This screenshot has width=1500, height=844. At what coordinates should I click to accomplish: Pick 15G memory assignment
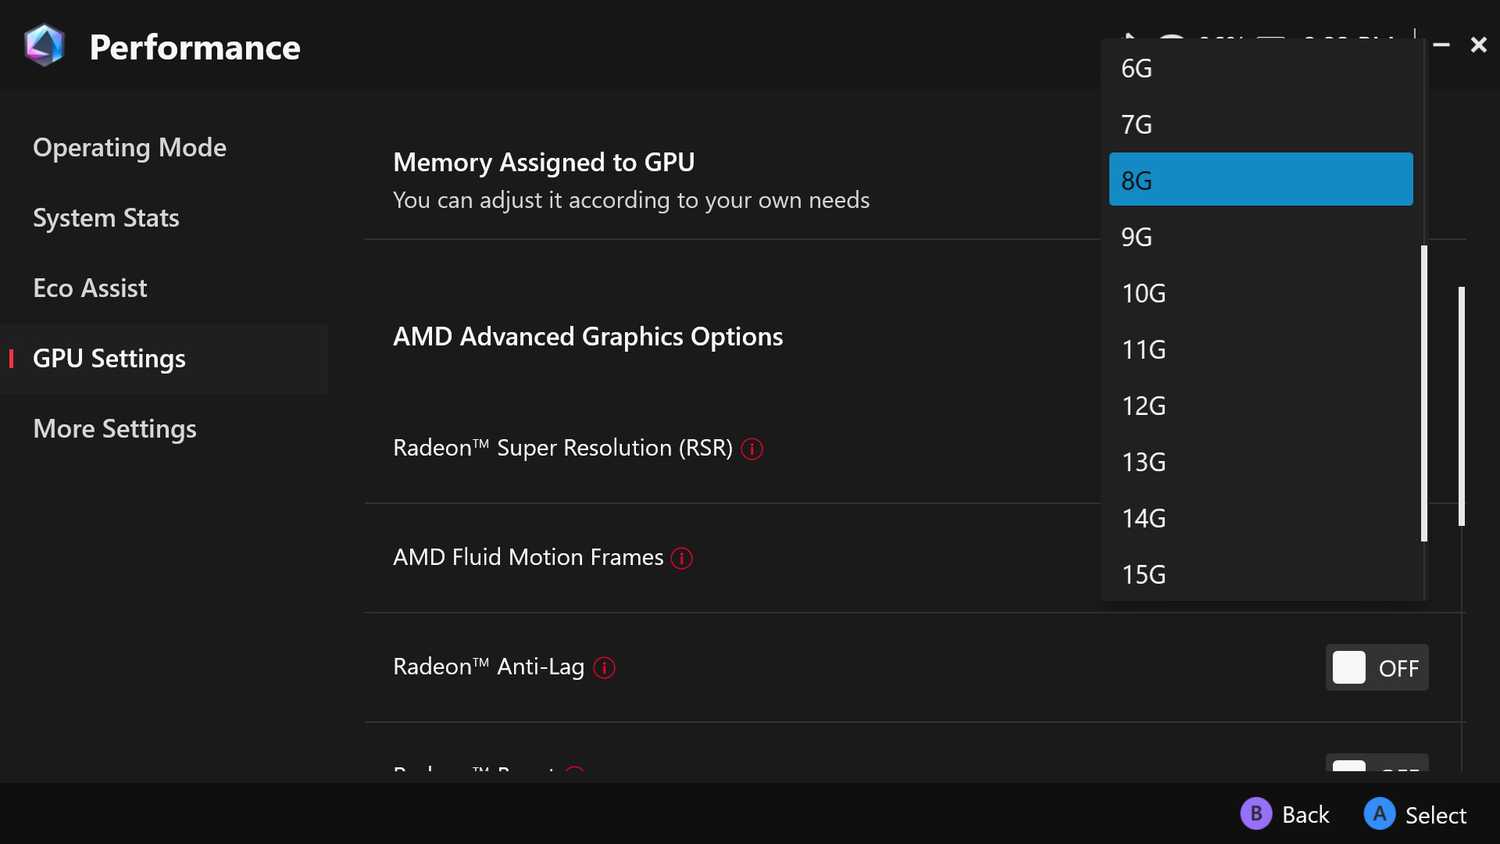click(x=1260, y=574)
